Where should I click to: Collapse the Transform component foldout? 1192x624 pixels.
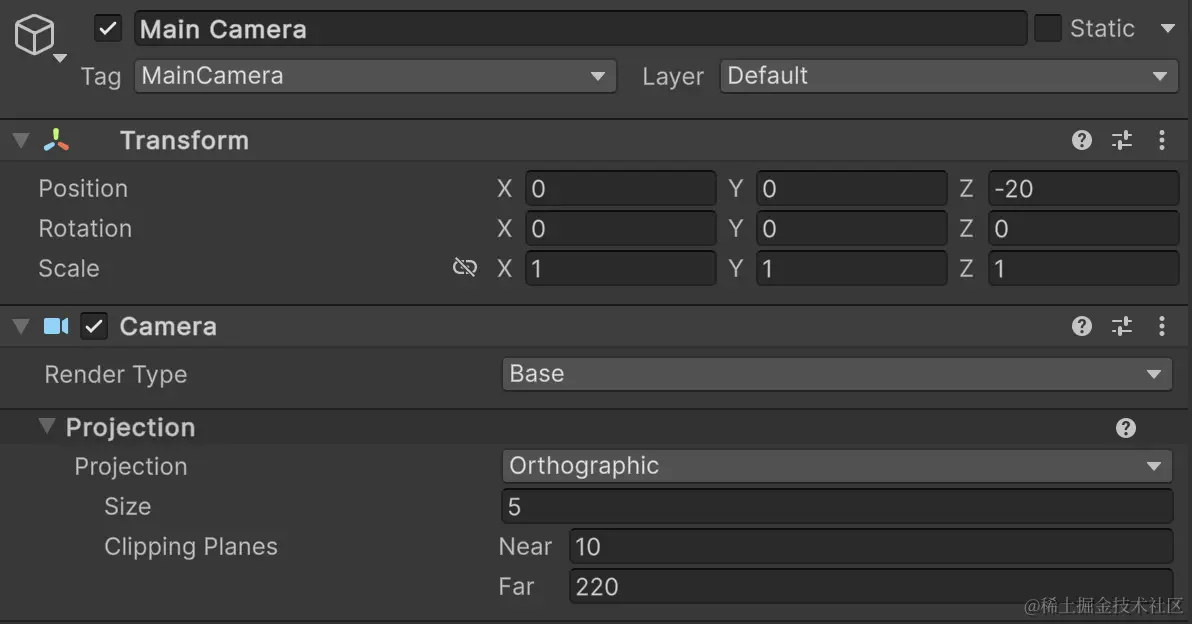[21, 140]
